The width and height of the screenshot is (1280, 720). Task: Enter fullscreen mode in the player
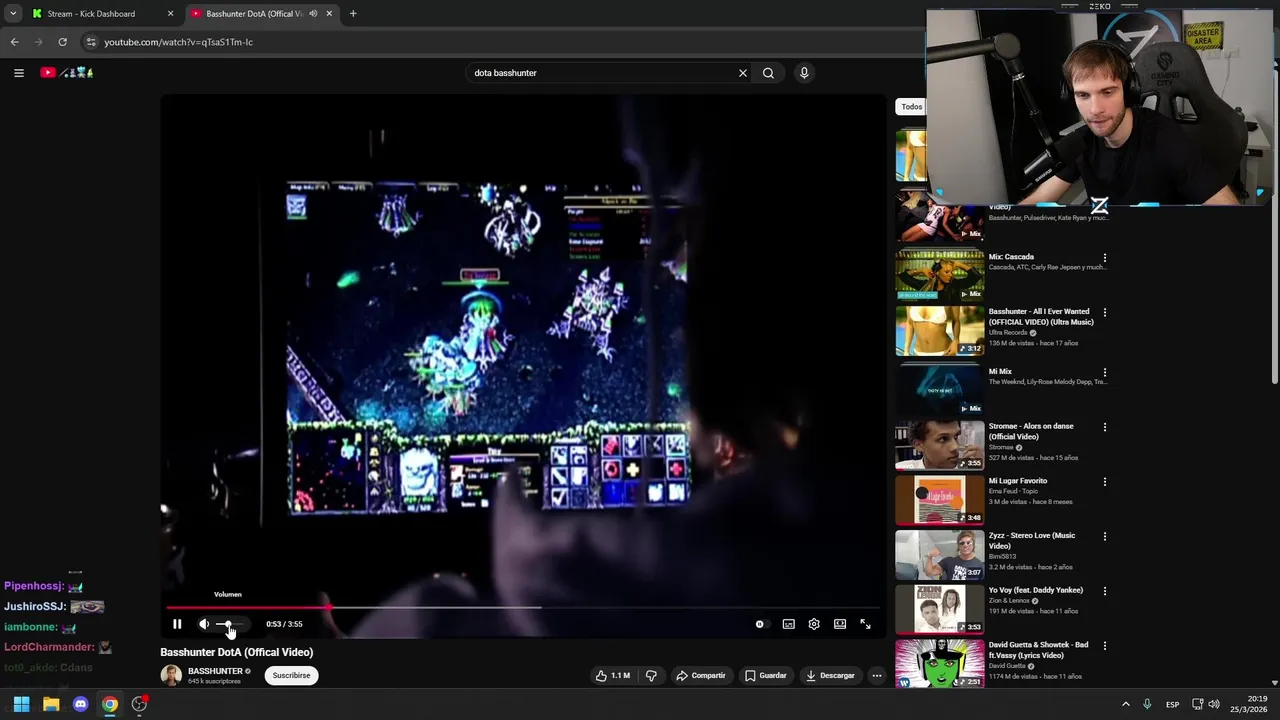pos(865,624)
